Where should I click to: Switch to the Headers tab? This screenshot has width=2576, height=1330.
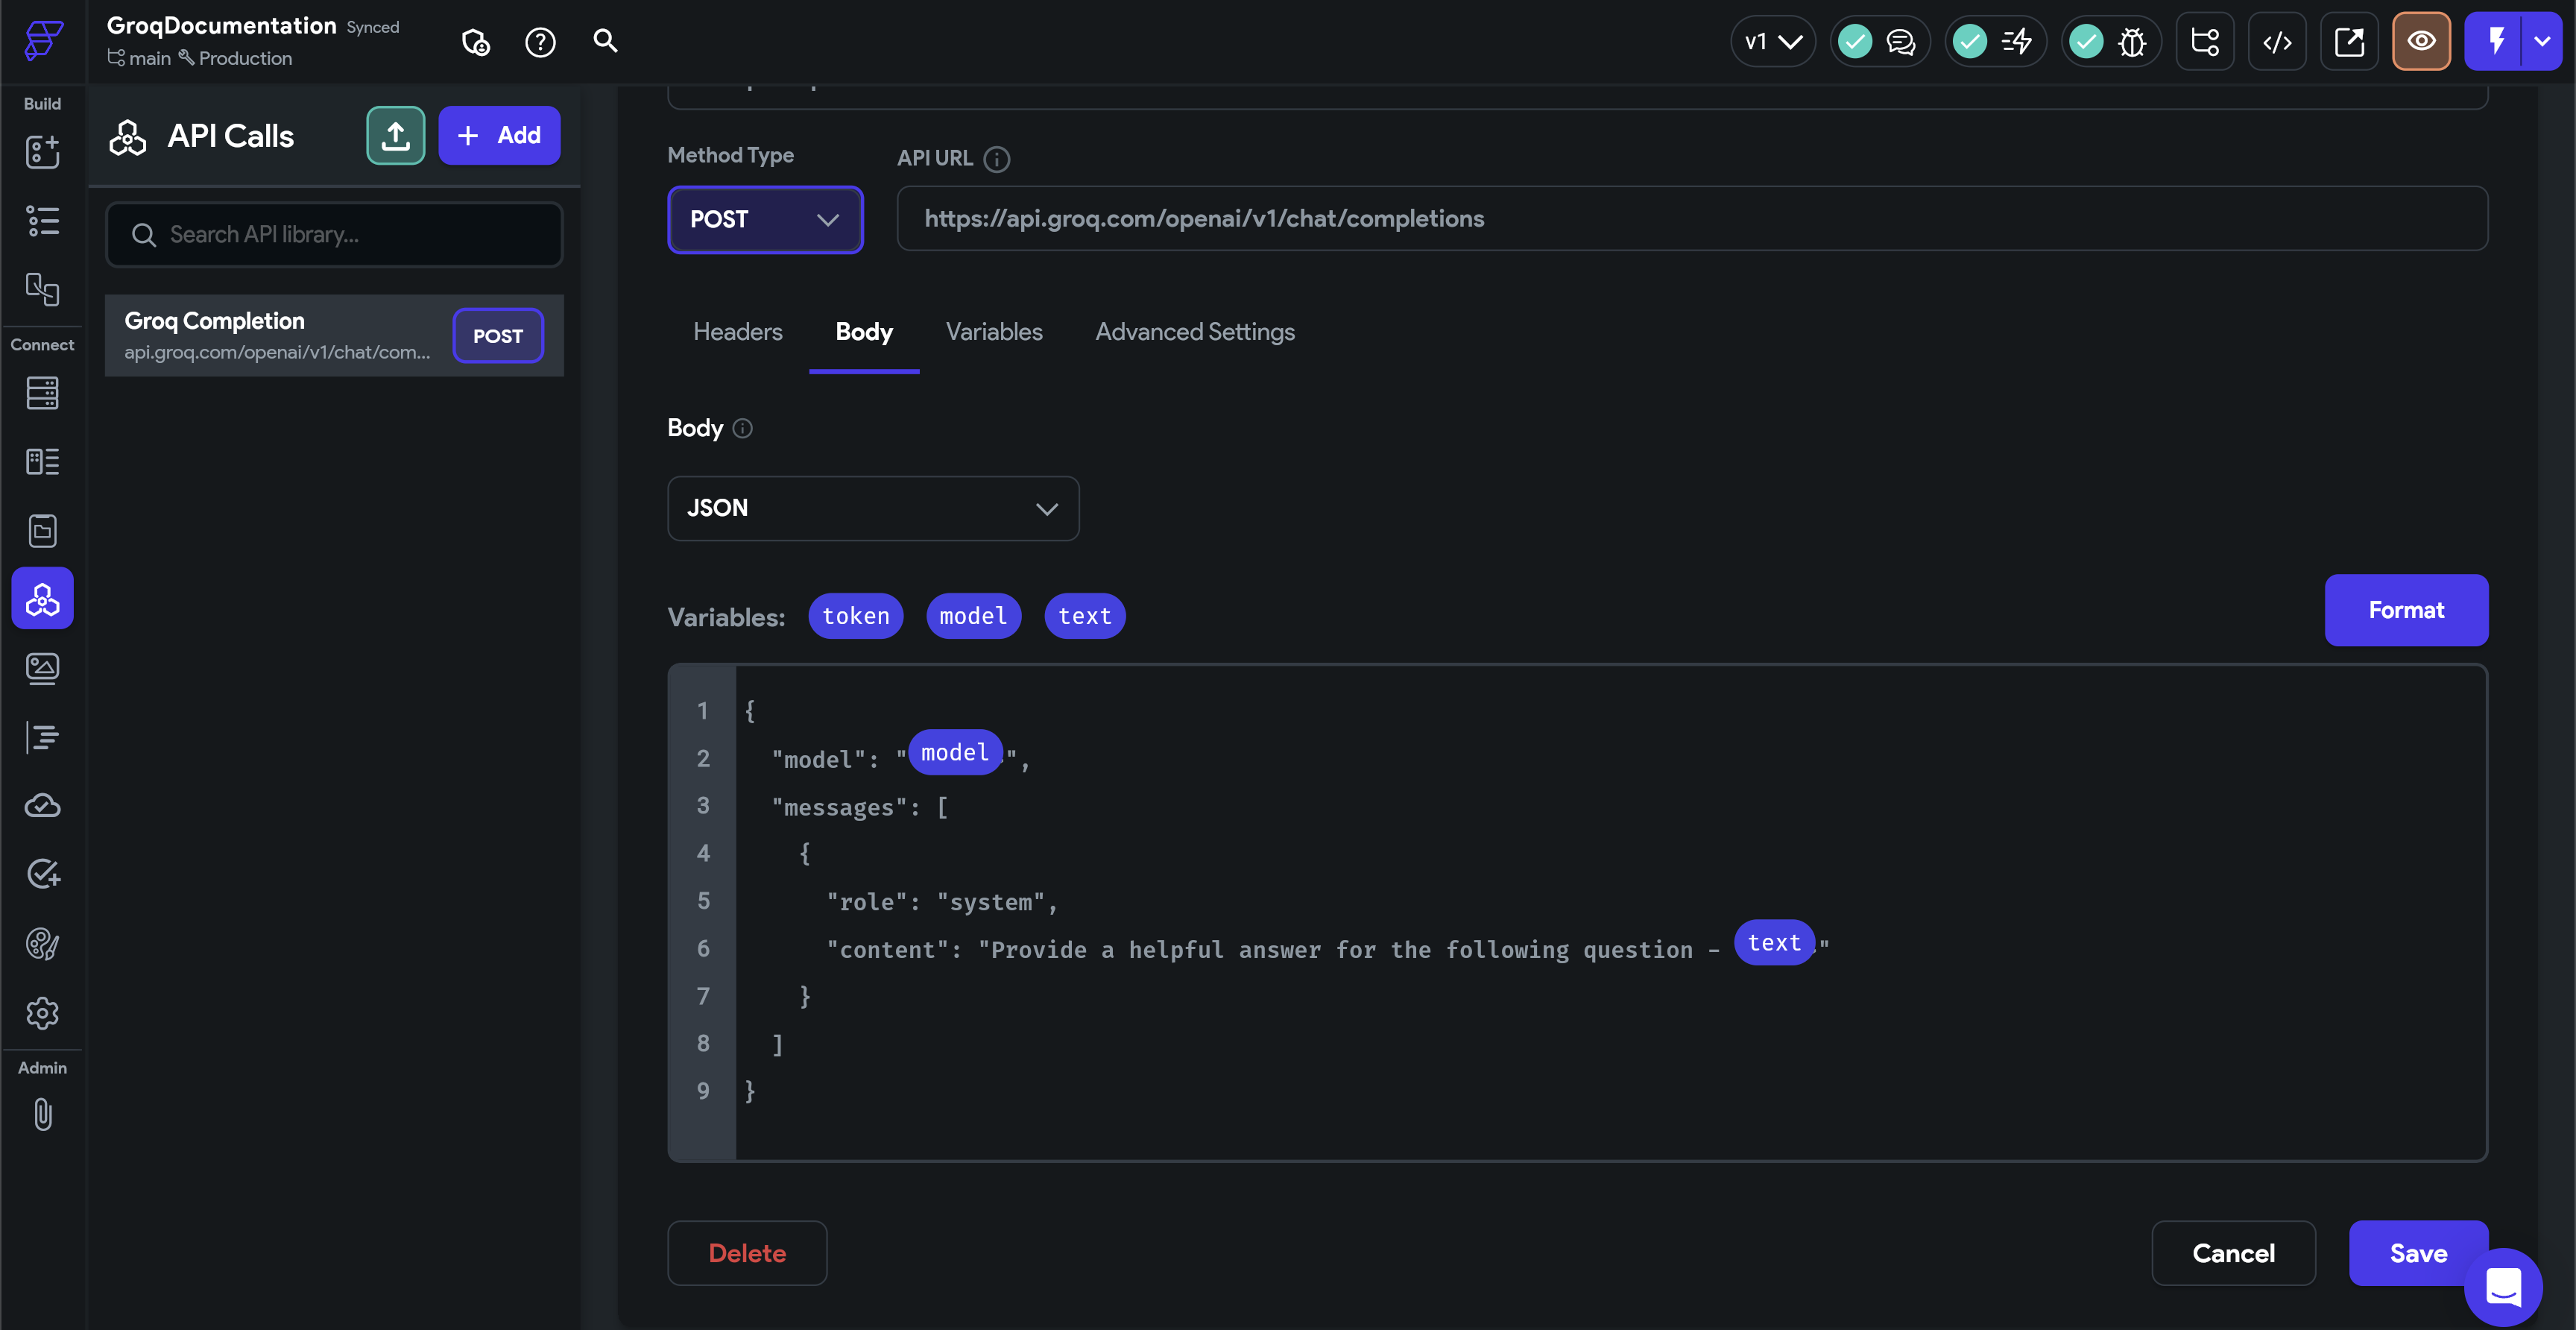coord(738,332)
